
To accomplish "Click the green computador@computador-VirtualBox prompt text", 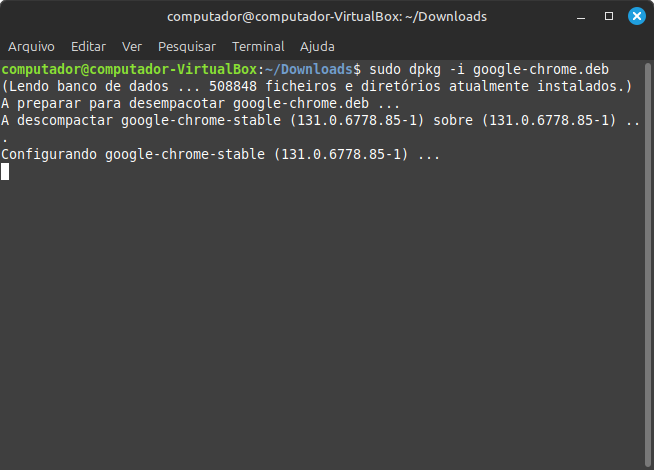I will [x=130, y=69].
